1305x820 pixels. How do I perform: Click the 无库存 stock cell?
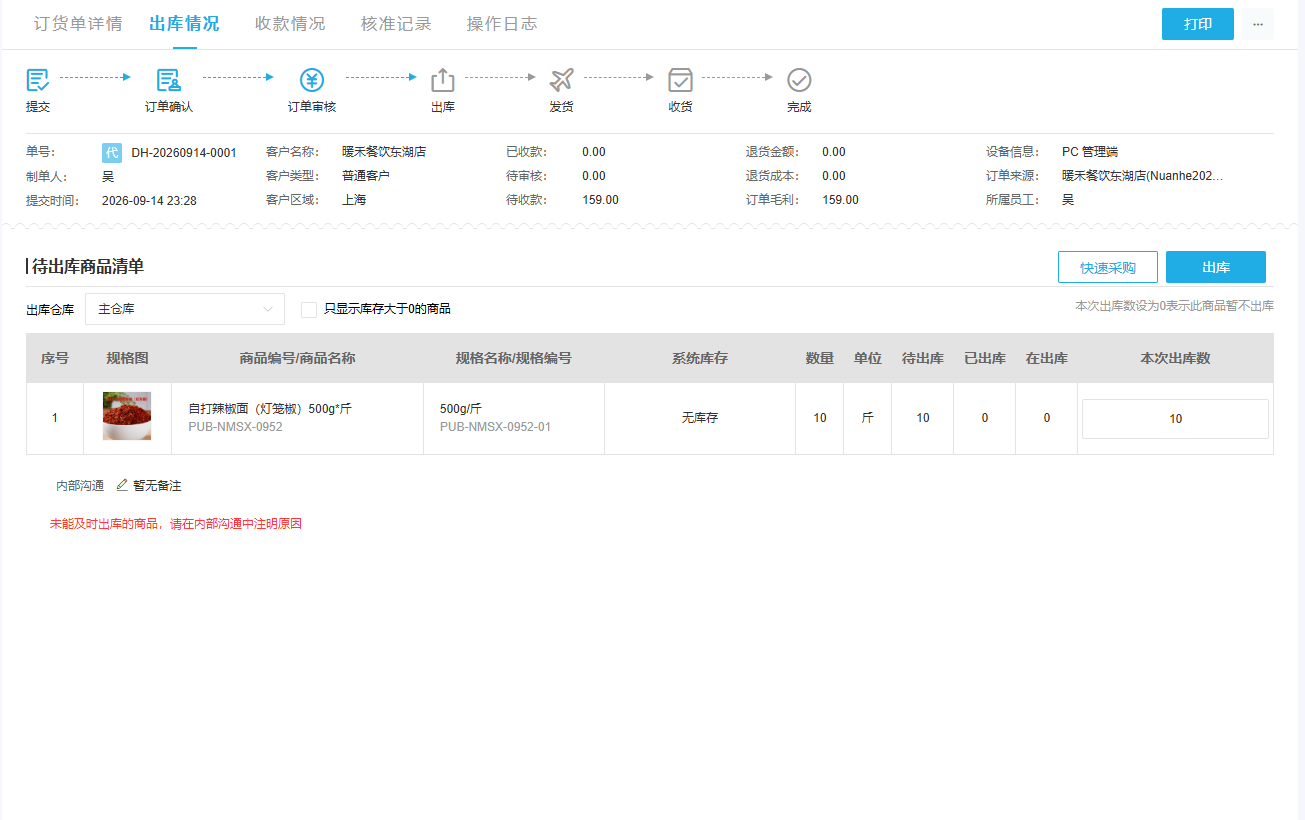pos(700,418)
